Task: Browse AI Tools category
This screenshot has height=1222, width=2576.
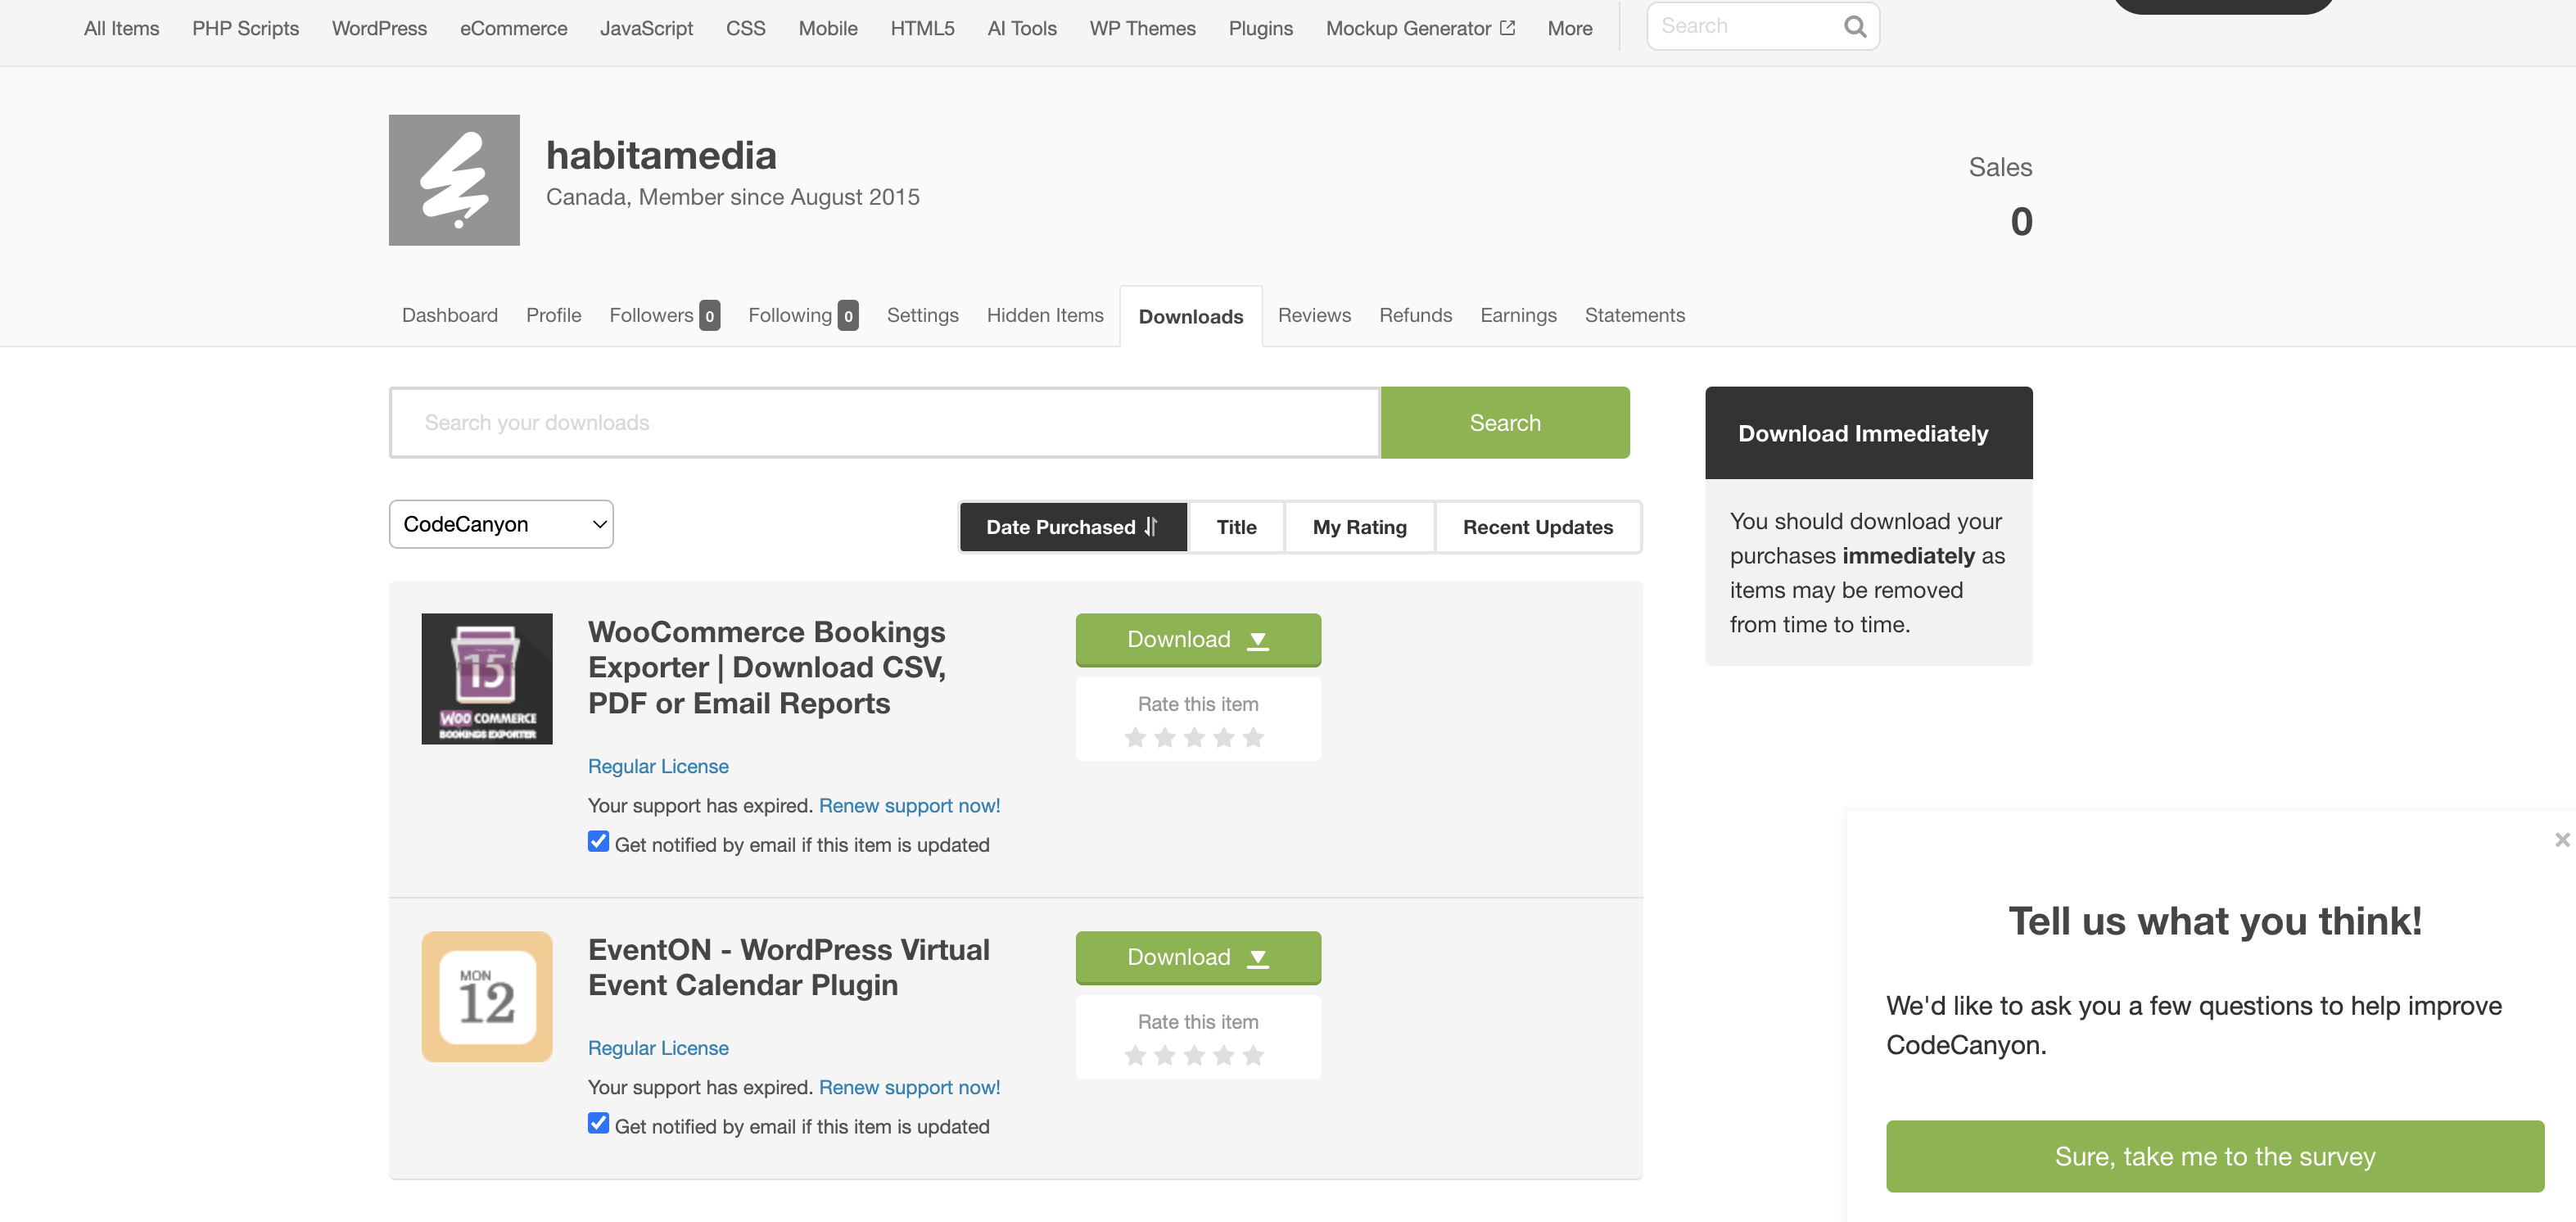Action: 1022,28
